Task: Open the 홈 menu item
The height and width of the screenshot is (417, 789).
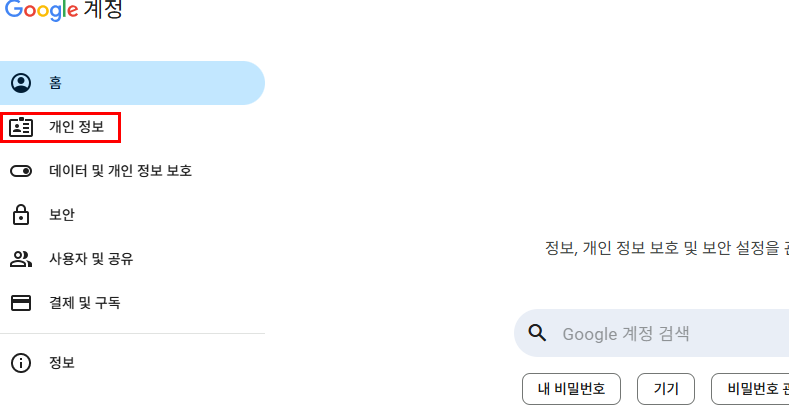Action: tap(132, 83)
